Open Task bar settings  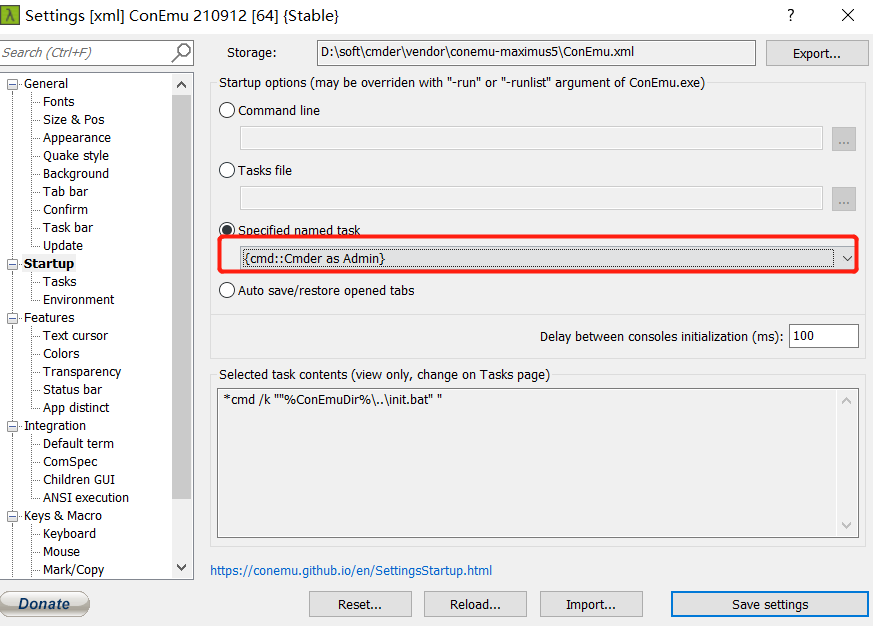(68, 227)
